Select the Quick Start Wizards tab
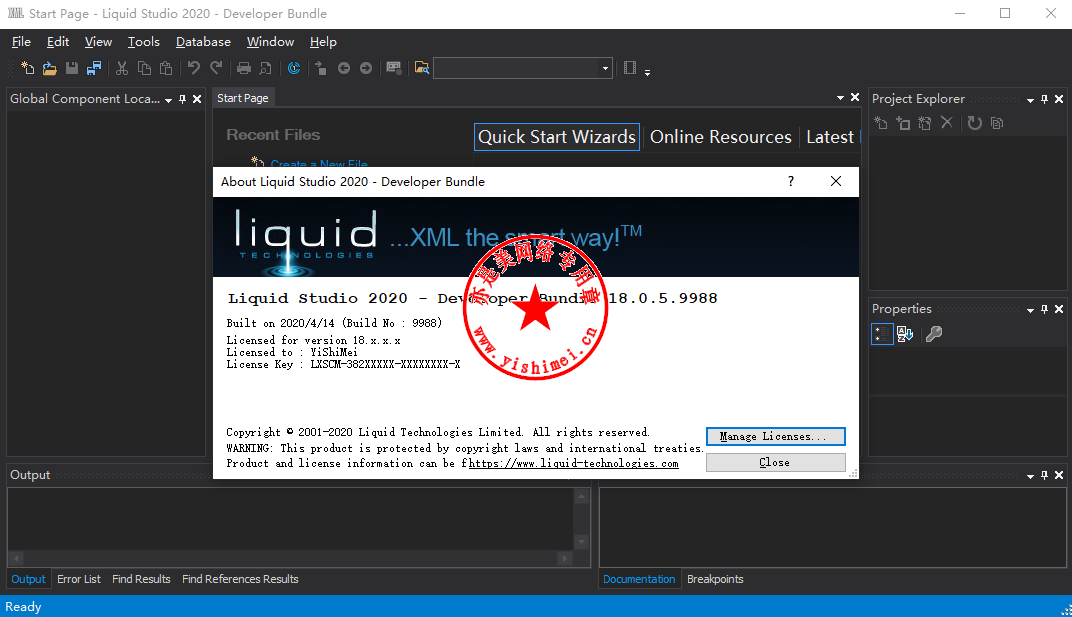 tap(557, 137)
